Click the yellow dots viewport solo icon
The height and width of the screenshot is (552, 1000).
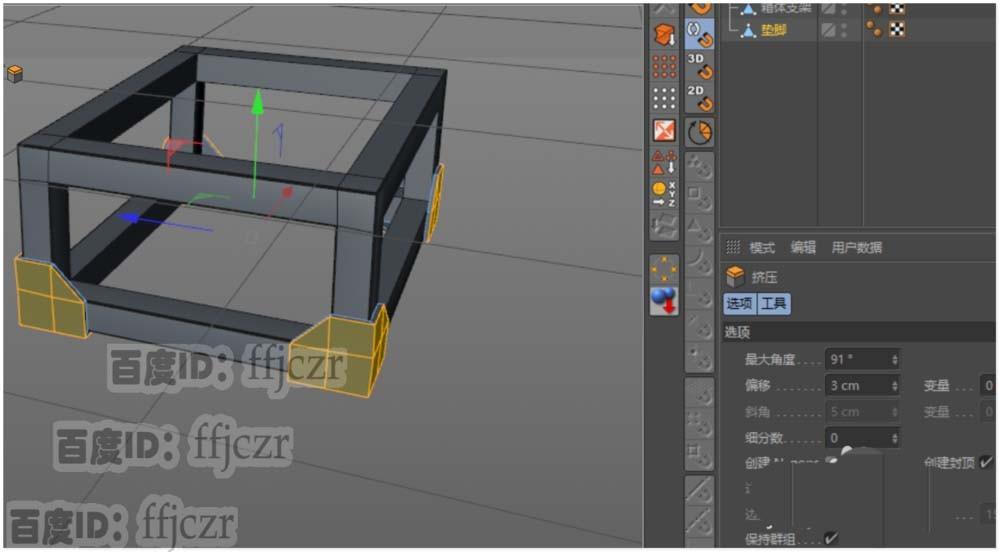coord(664,269)
